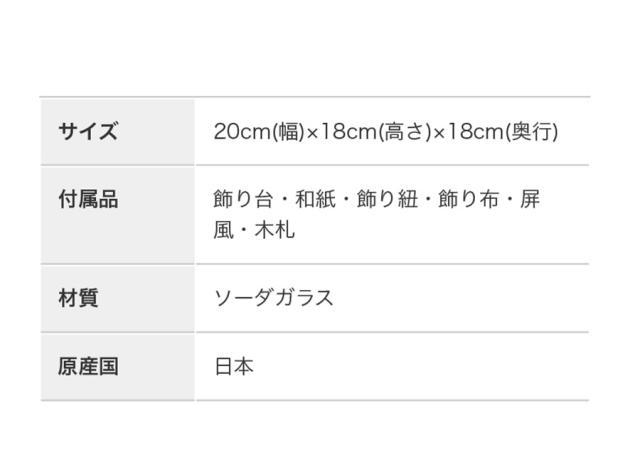Click the ソーダガラス material value

(x=273, y=298)
